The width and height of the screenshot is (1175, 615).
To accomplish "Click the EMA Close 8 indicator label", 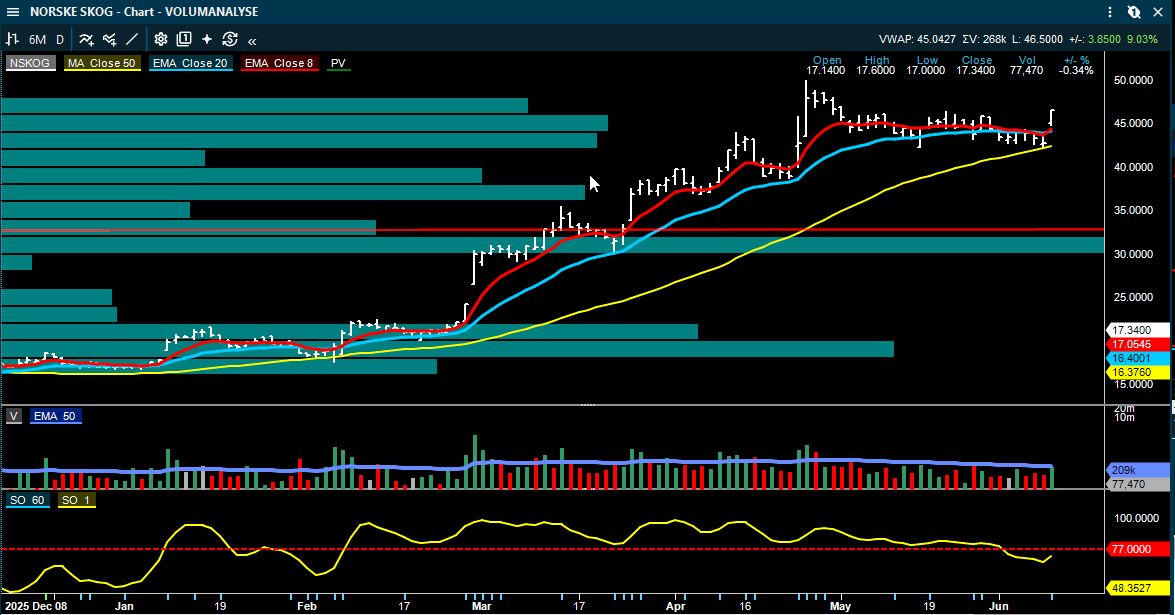I will [x=280, y=64].
